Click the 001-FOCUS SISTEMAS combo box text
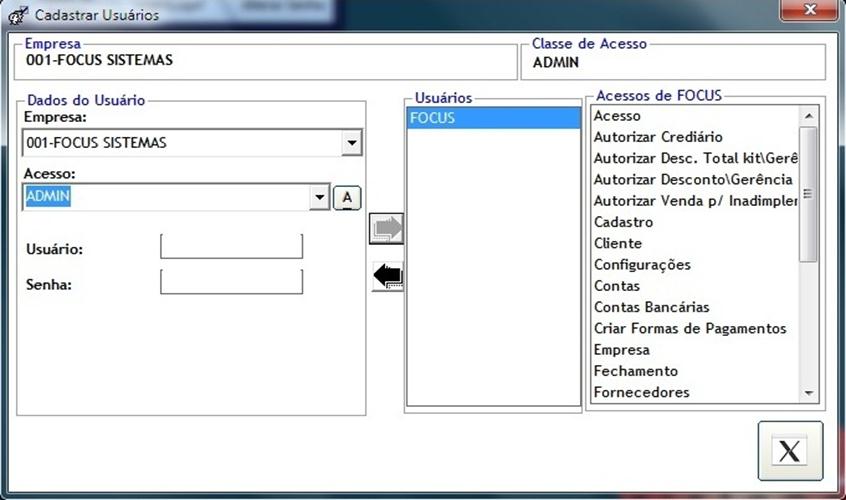The image size is (846, 500). click(97, 143)
